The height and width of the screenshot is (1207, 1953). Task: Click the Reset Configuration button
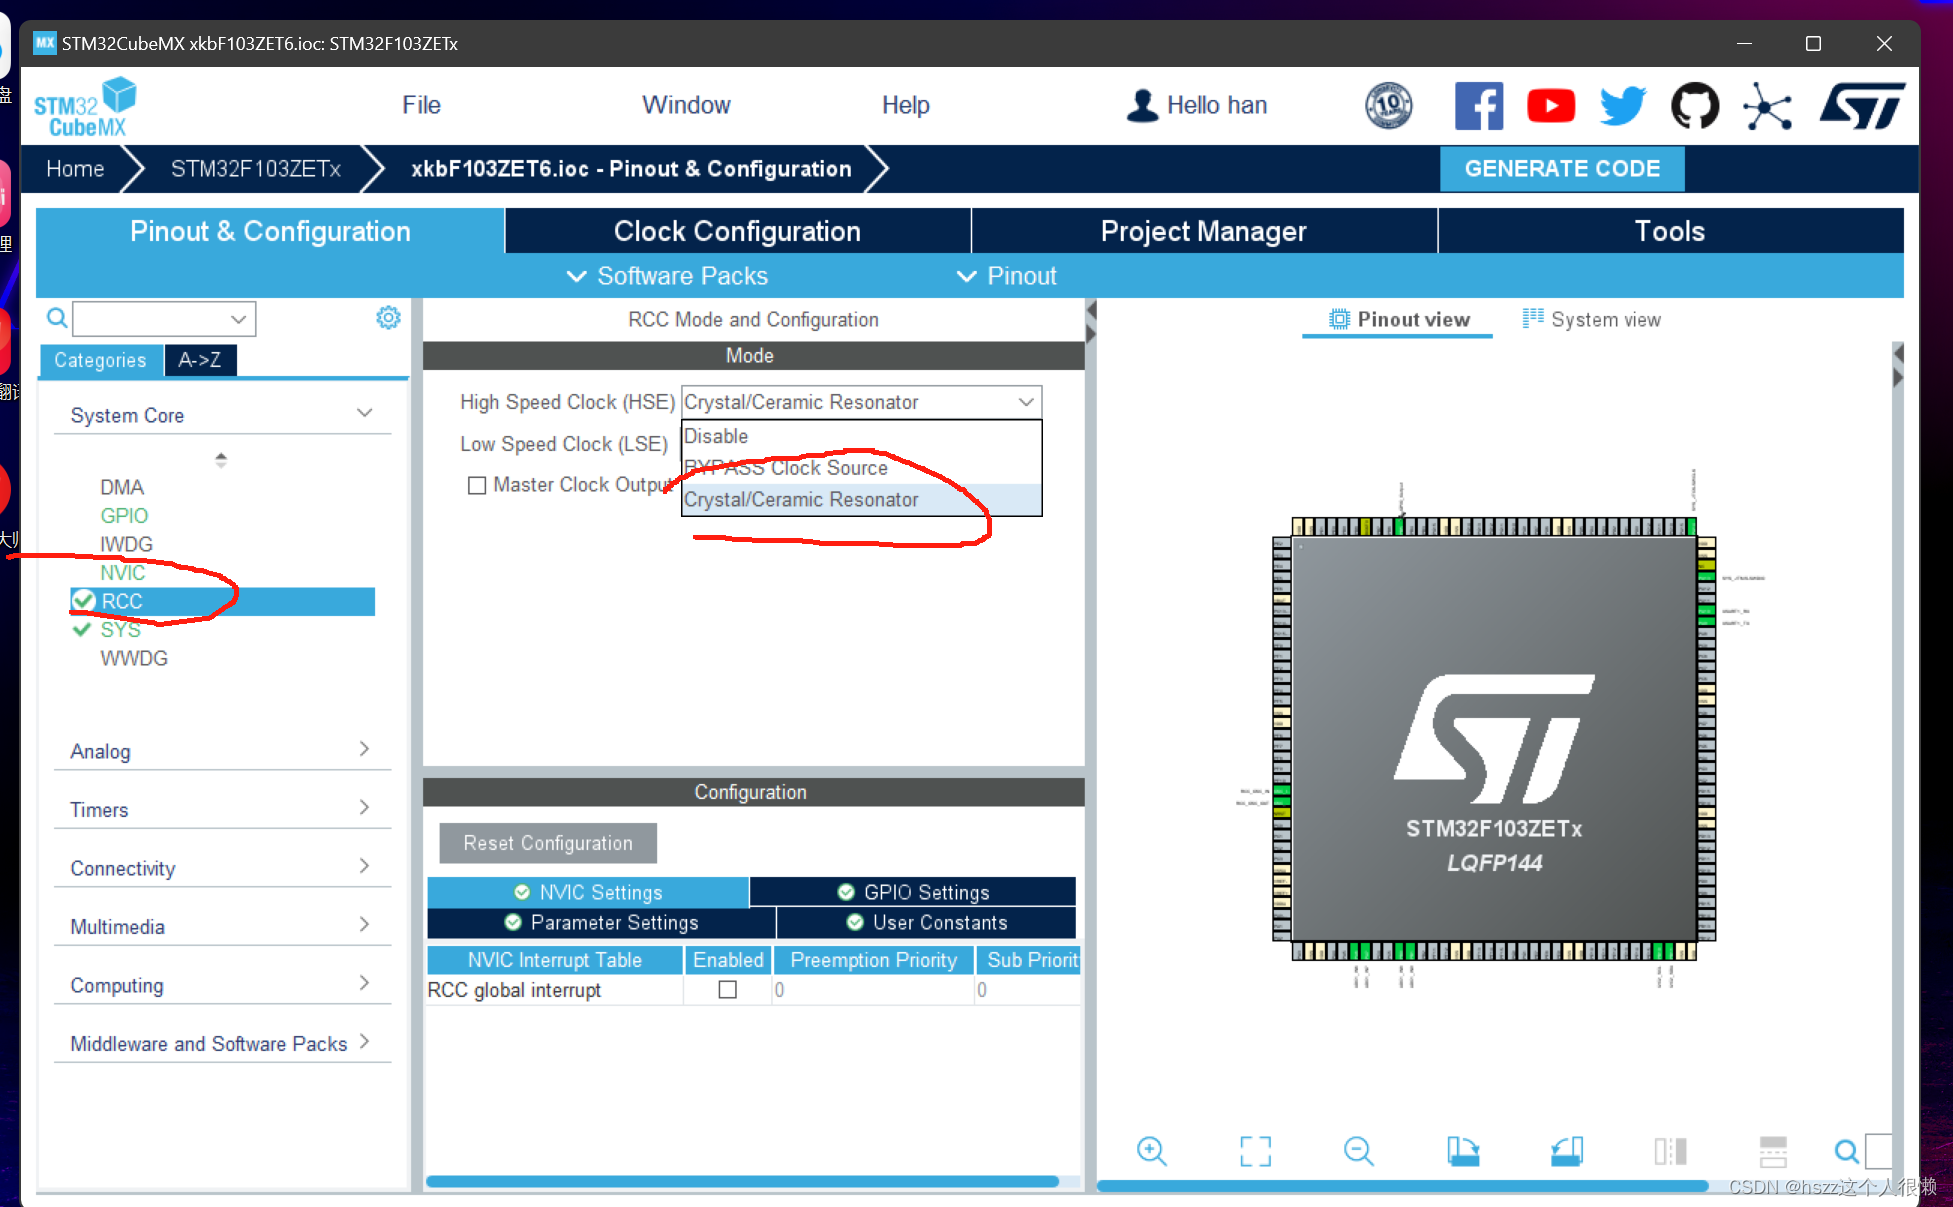548,843
